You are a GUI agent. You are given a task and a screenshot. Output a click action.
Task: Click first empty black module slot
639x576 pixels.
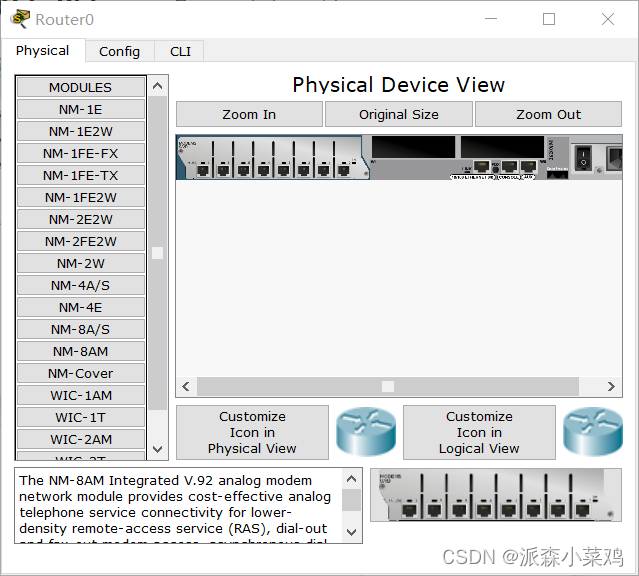click(x=413, y=147)
